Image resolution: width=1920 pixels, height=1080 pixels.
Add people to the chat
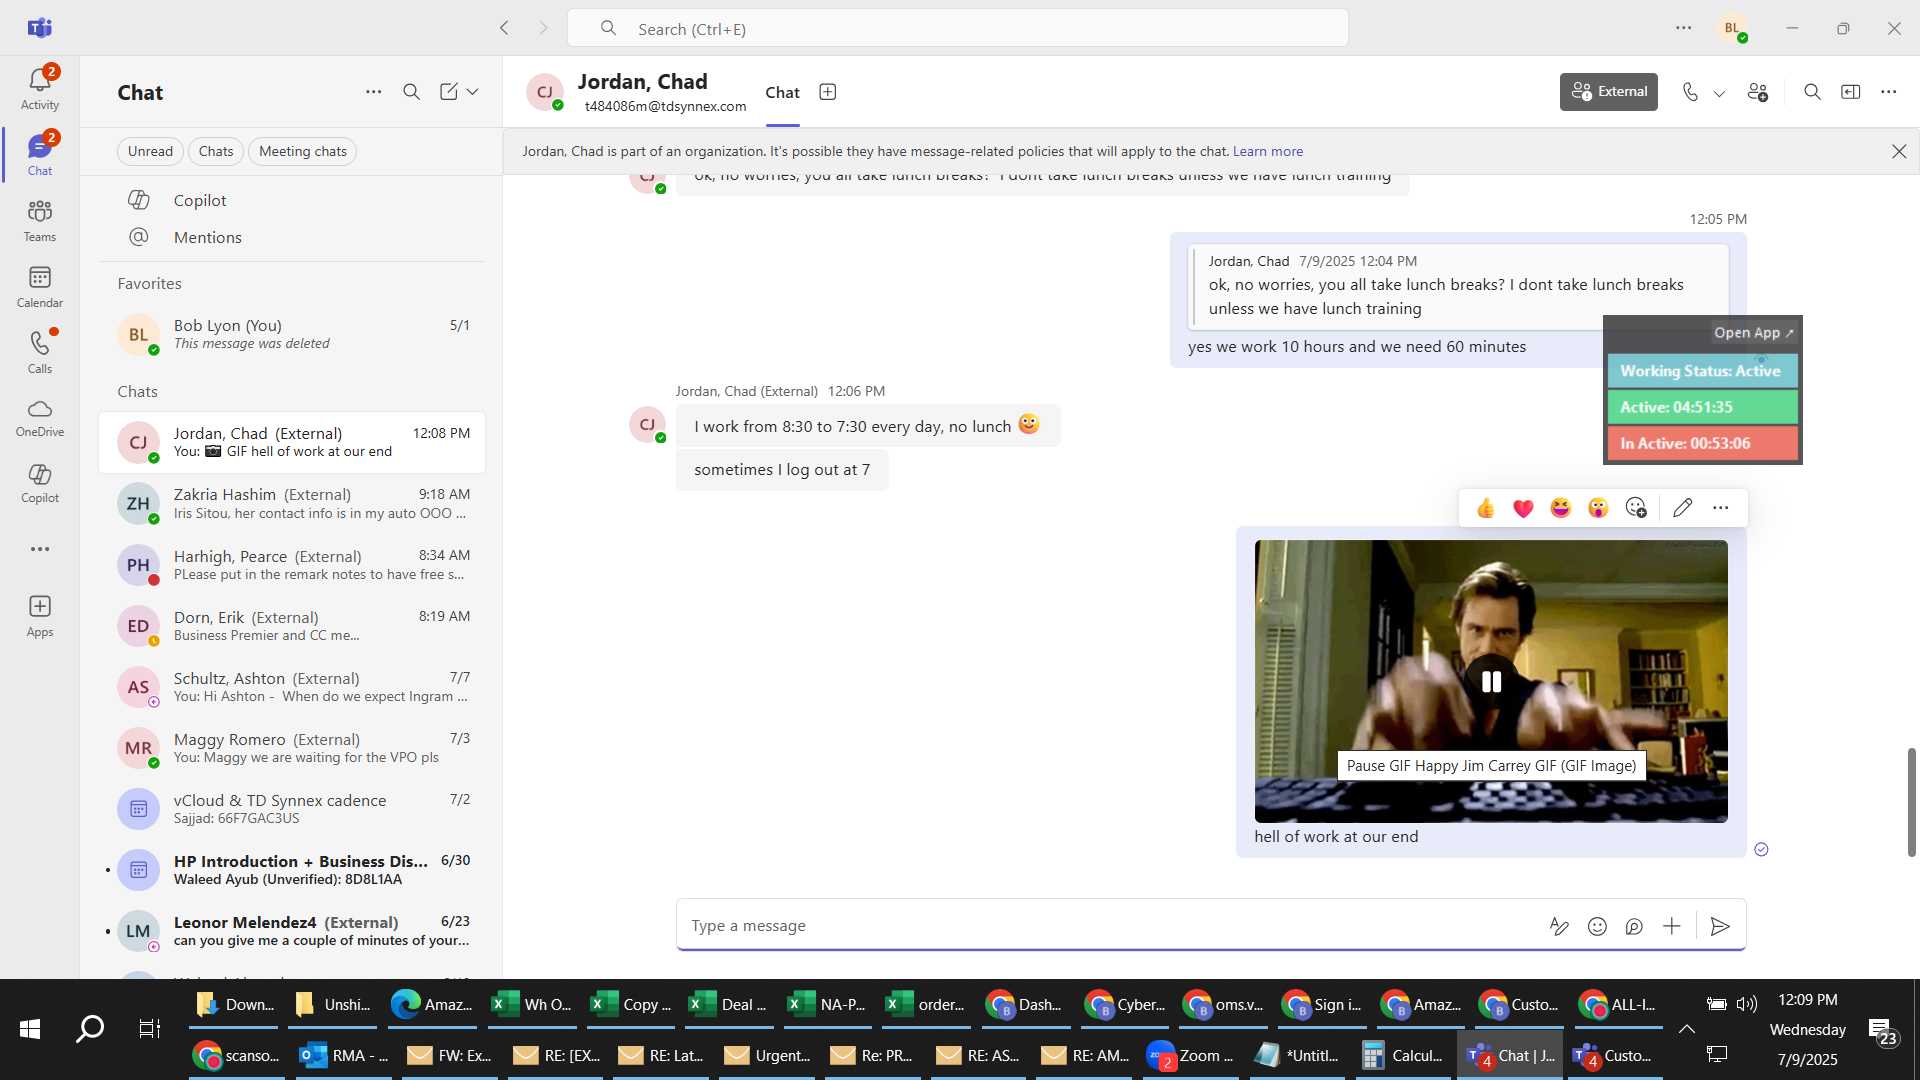point(1758,92)
